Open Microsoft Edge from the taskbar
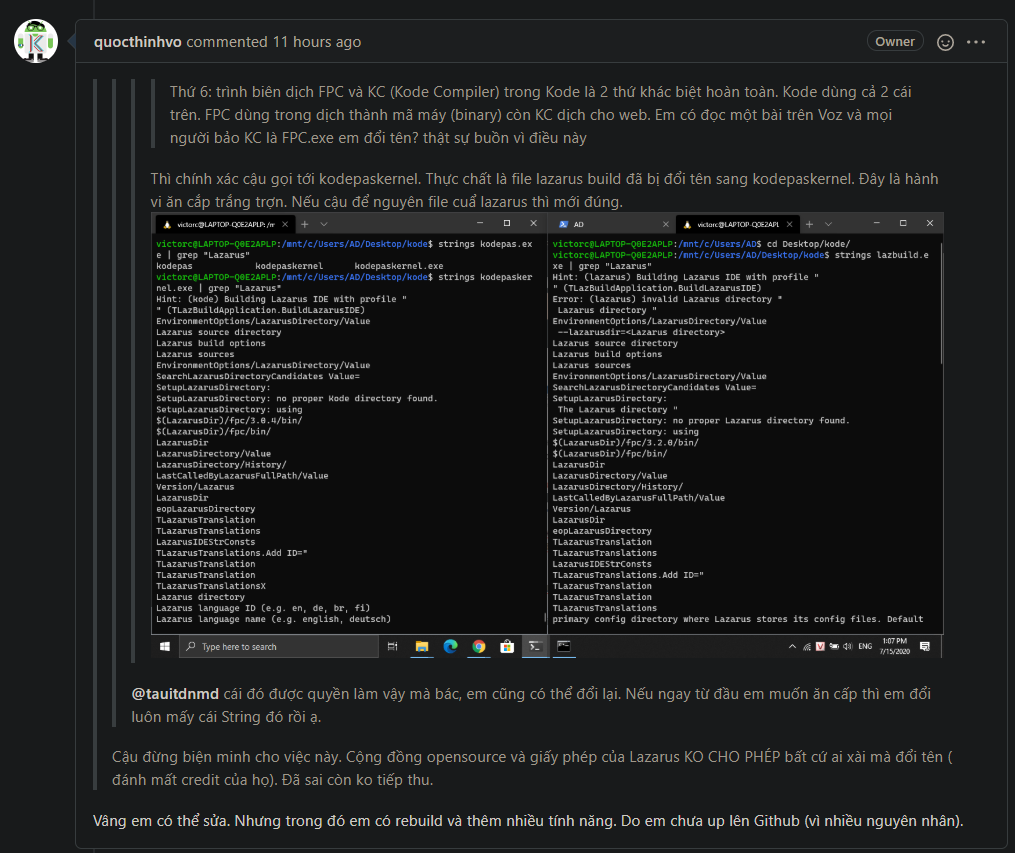This screenshot has height=853, width=1015. pyautogui.click(x=451, y=647)
